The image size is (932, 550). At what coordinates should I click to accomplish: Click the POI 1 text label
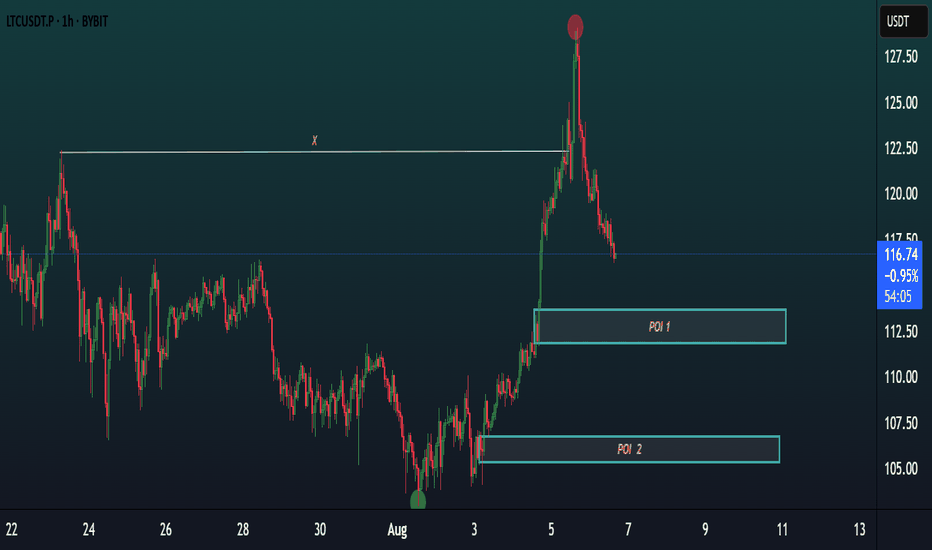[x=660, y=326]
